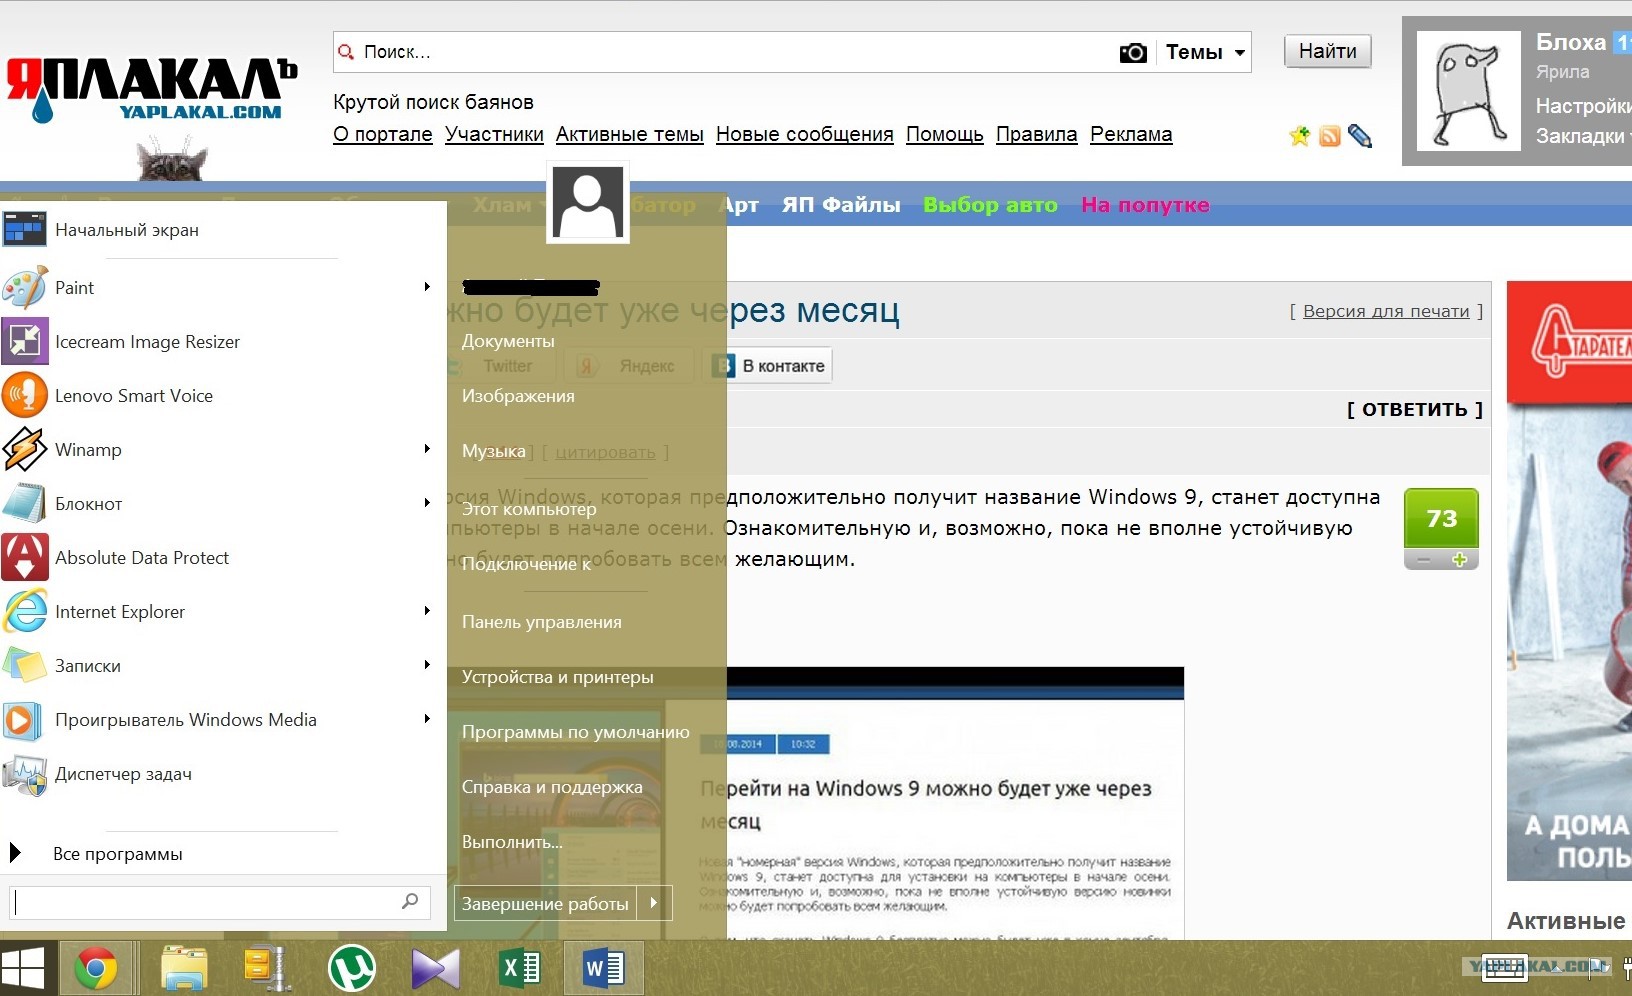Click the Найти search button
This screenshot has height=996, width=1632.
1328,51
